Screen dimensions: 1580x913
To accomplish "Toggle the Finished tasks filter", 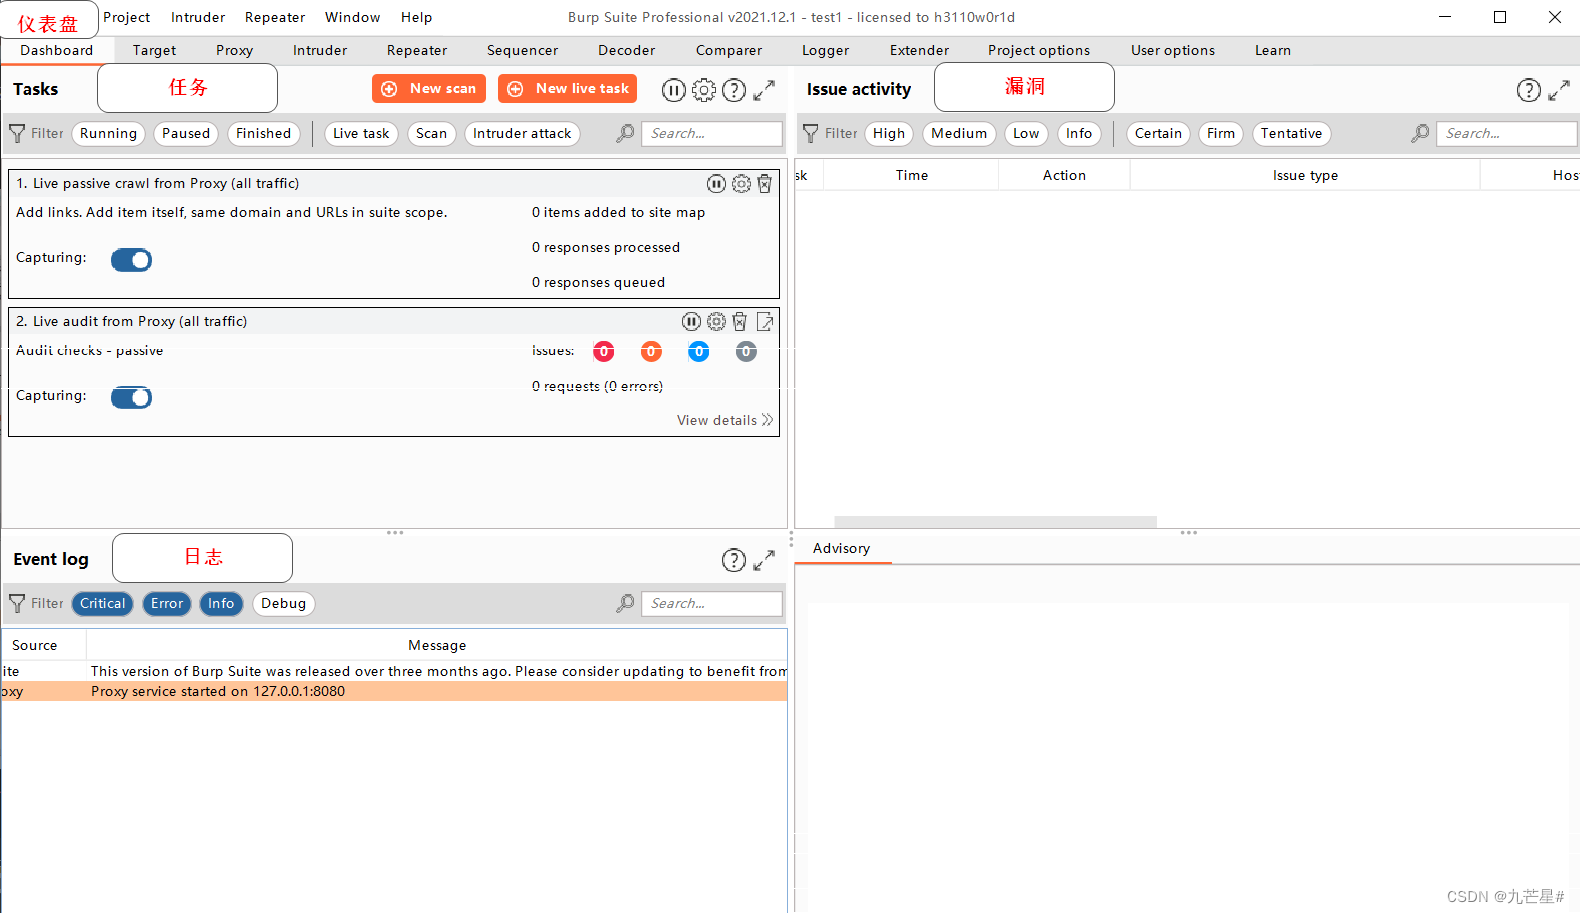I will 264,133.
